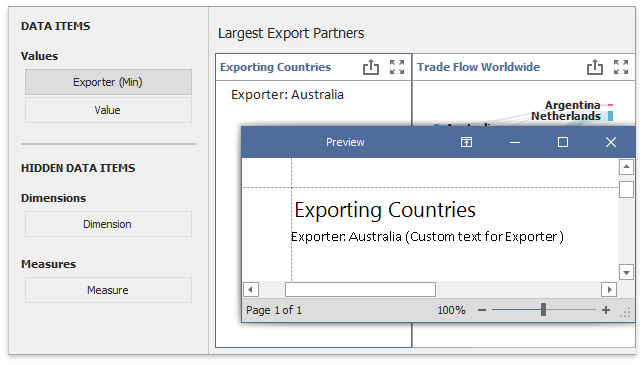Screen dimensions: 644x365
Task: Click the hidden Dimension placeholder
Action: coord(108,224)
